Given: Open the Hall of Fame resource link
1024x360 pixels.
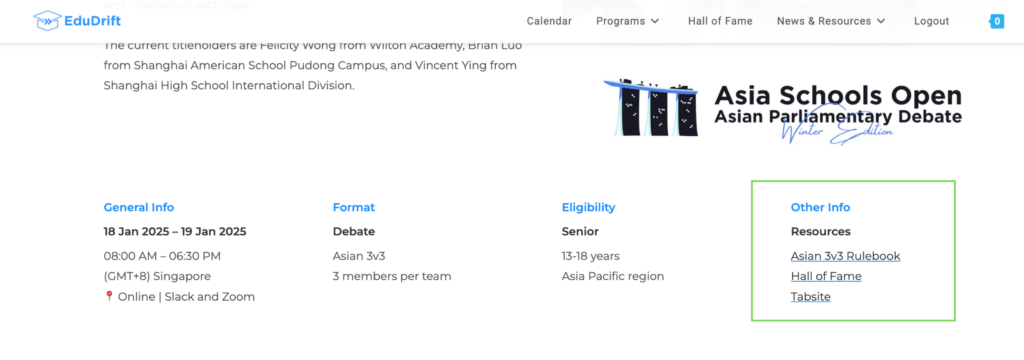Looking at the screenshot, I should point(826,276).
